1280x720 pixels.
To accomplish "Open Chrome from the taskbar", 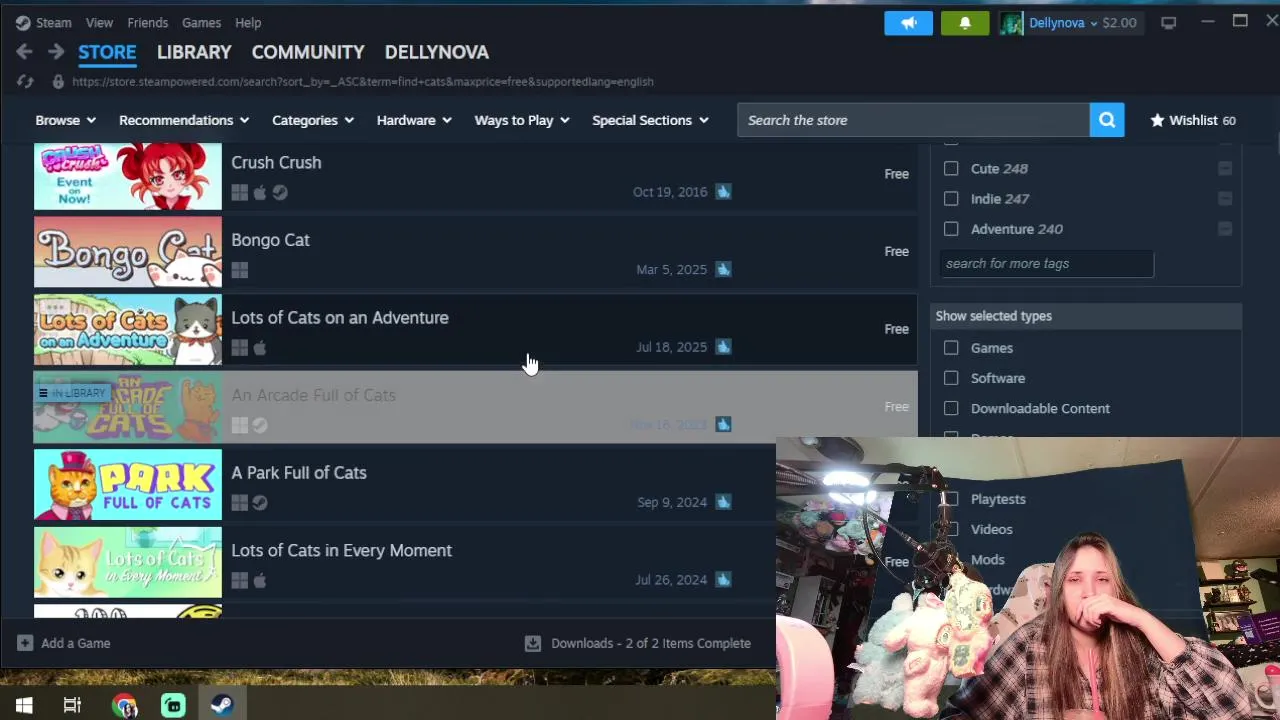I will click(x=124, y=706).
